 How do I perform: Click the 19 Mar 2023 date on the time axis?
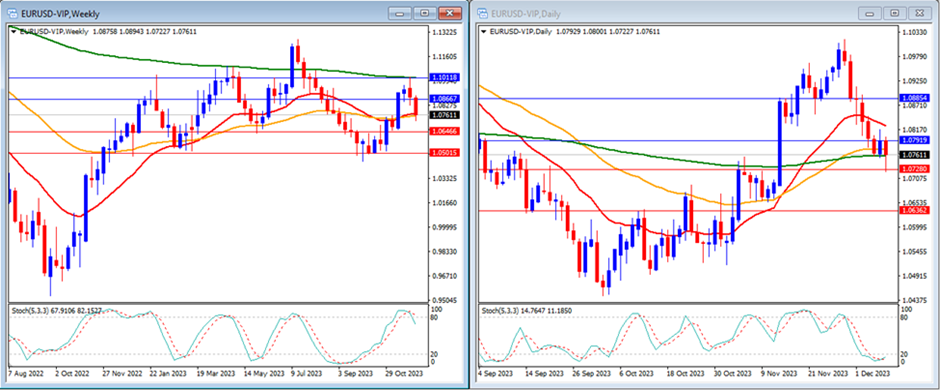click(x=216, y=373)
